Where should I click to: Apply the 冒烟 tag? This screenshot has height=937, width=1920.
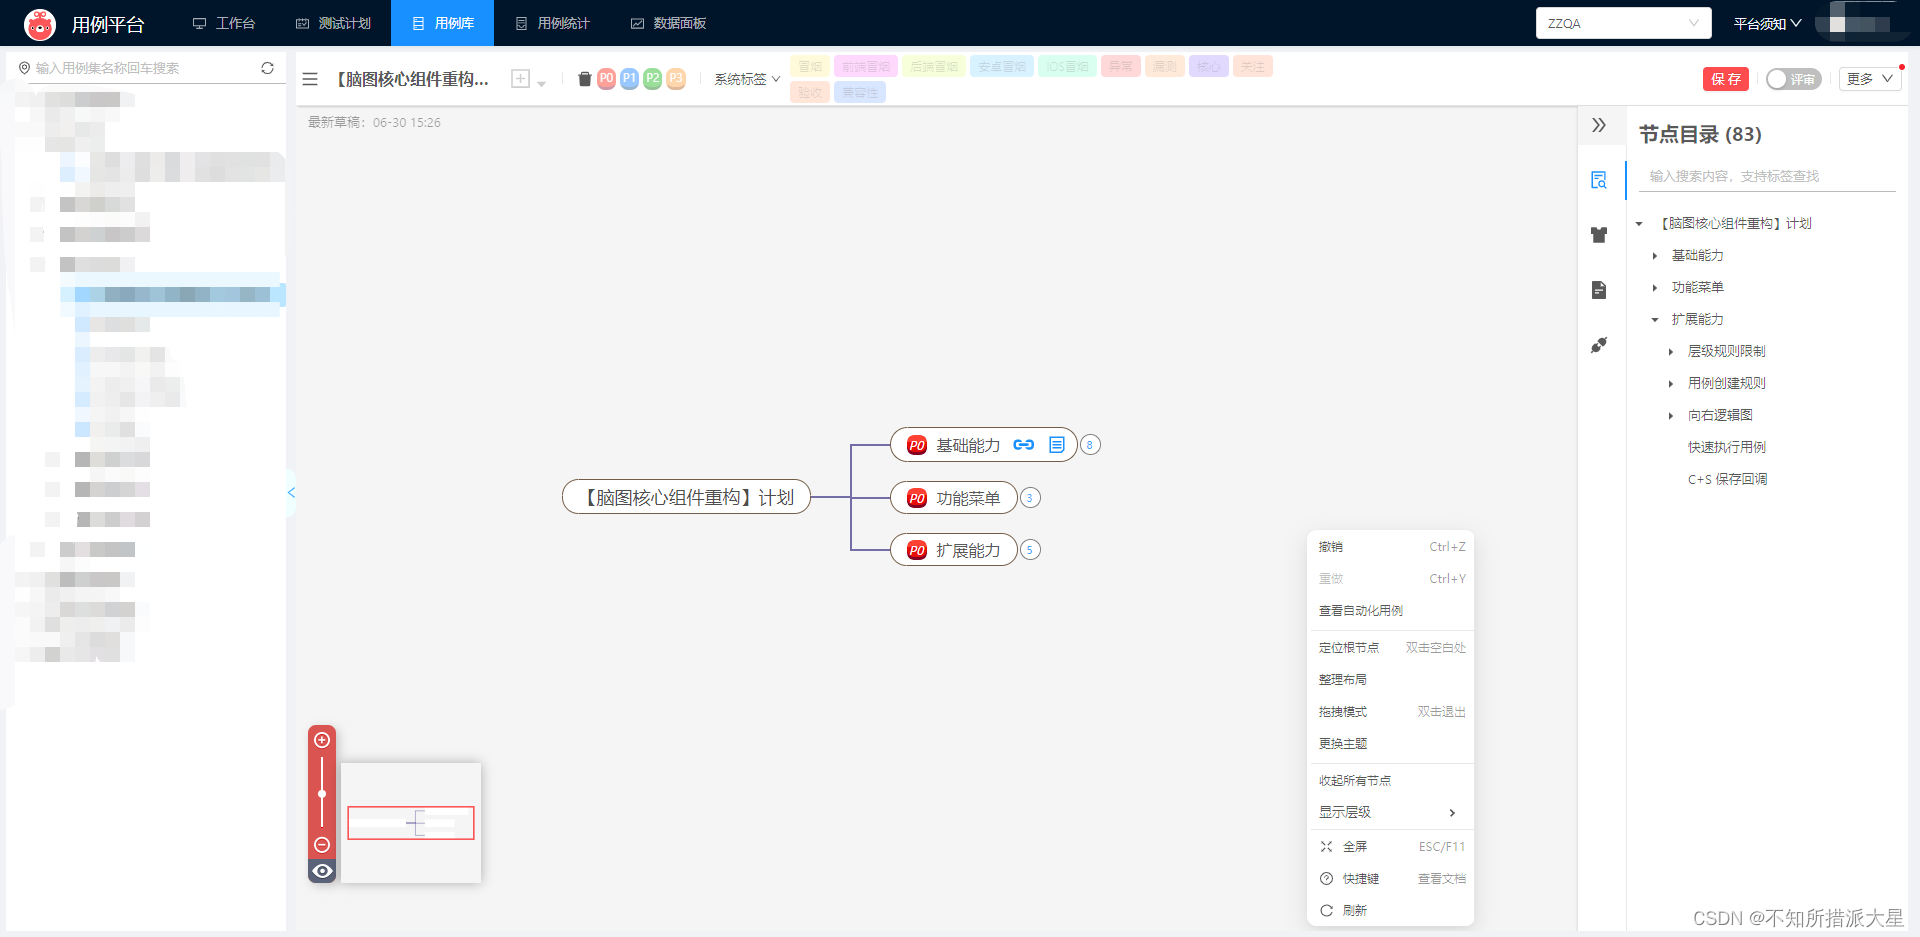[810, 67]
